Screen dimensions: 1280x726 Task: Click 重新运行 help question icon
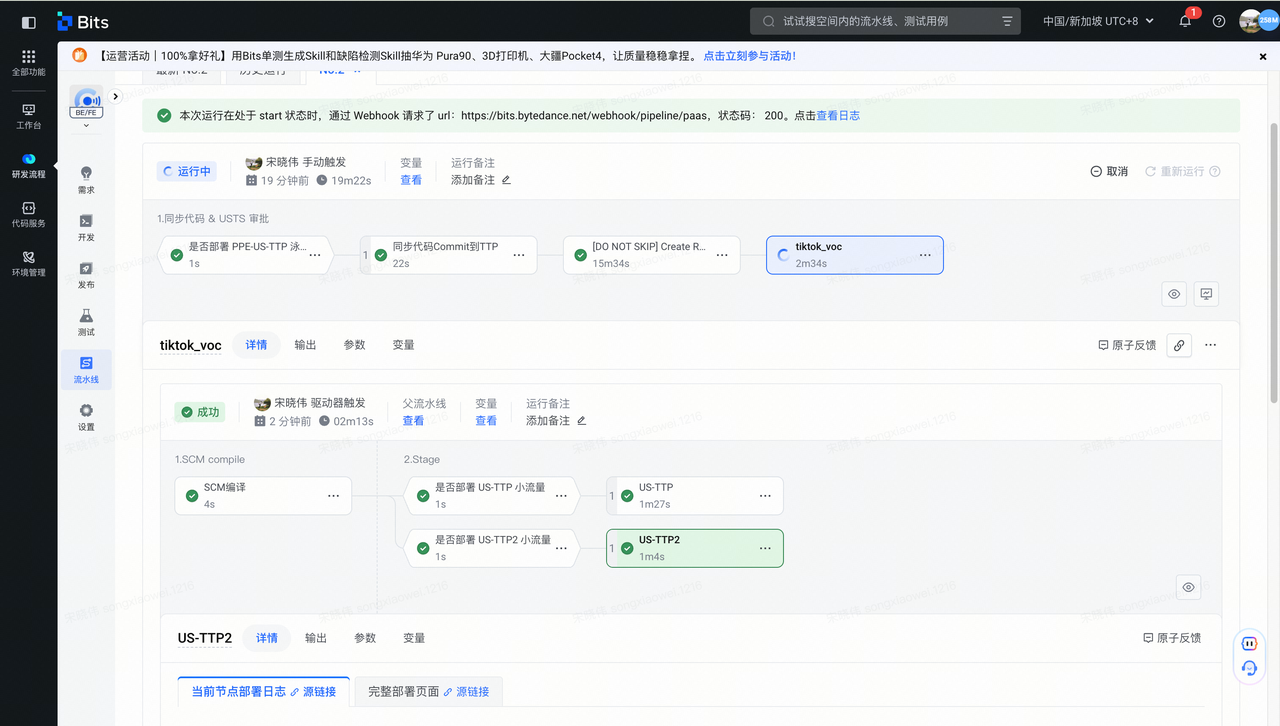coord(1215,171)
